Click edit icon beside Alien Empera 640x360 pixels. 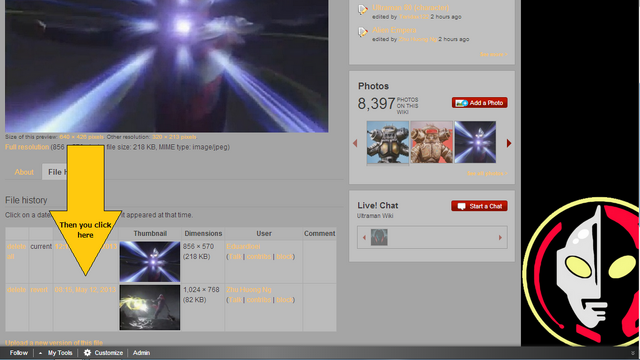[363, 32]
